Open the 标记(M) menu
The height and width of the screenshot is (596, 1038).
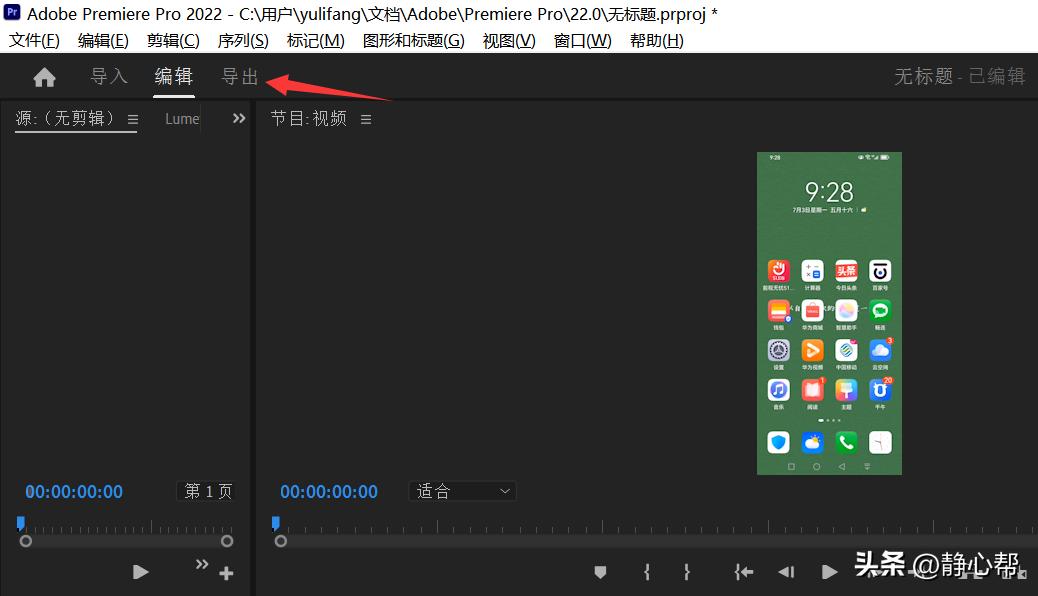[x=316, y=41]
